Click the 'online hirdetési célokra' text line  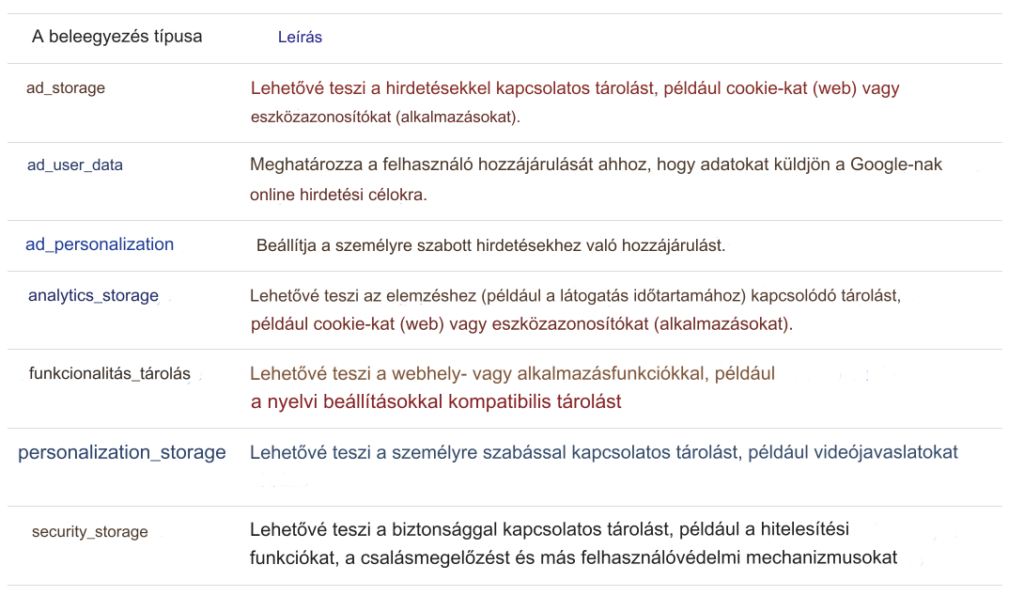[x=338, y=194]
